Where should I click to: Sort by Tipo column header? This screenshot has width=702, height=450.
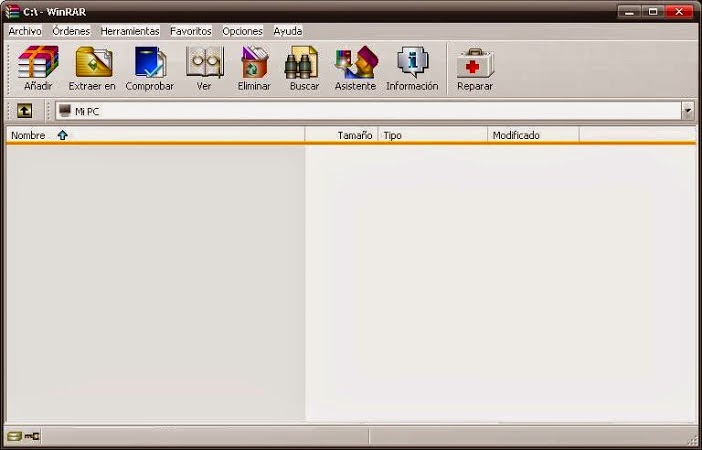tap(433, 135)
